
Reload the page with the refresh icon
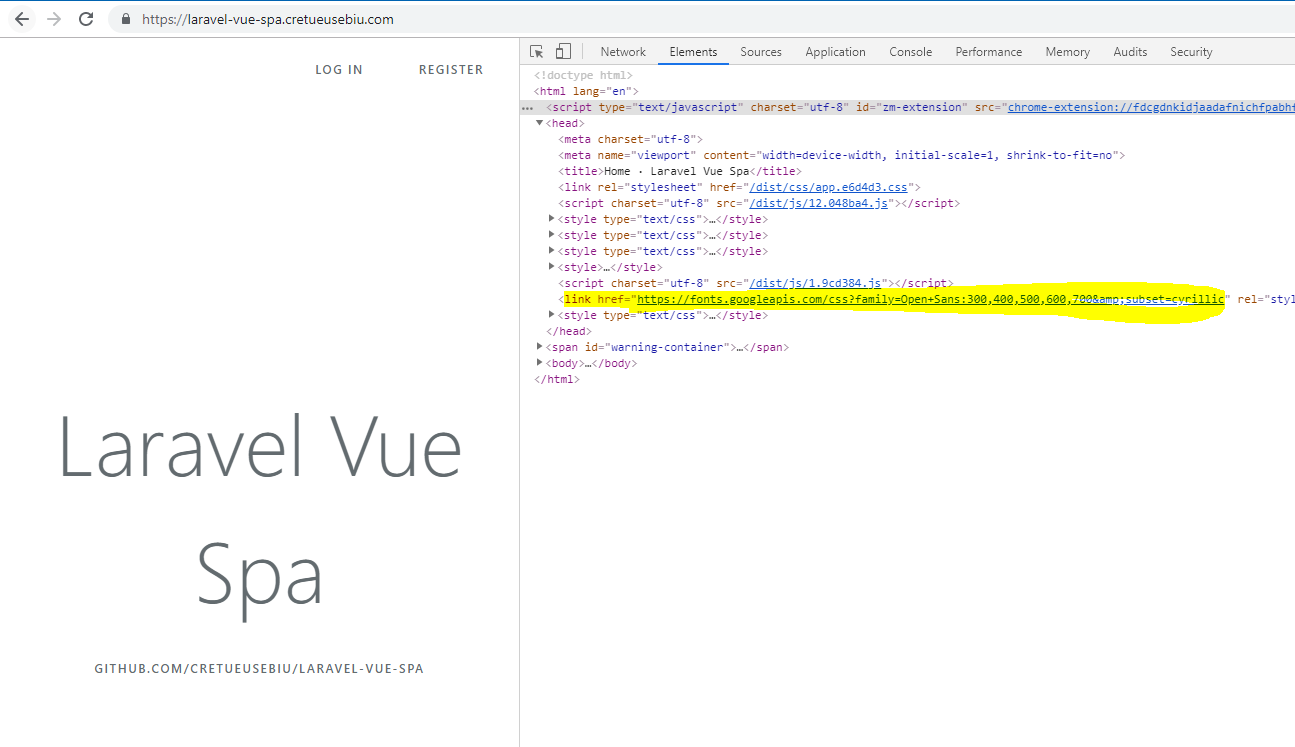[x=86, y=18]
